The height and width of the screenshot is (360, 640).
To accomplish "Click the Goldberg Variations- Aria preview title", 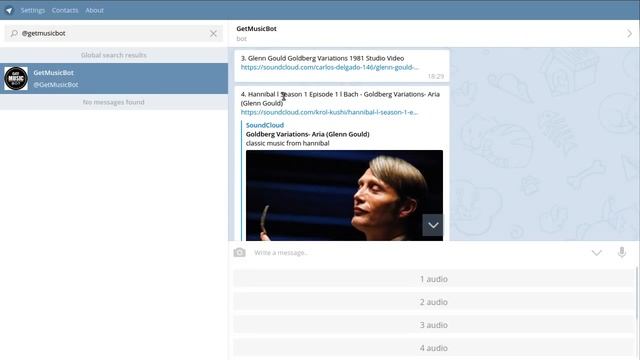I will coord(307,134).
